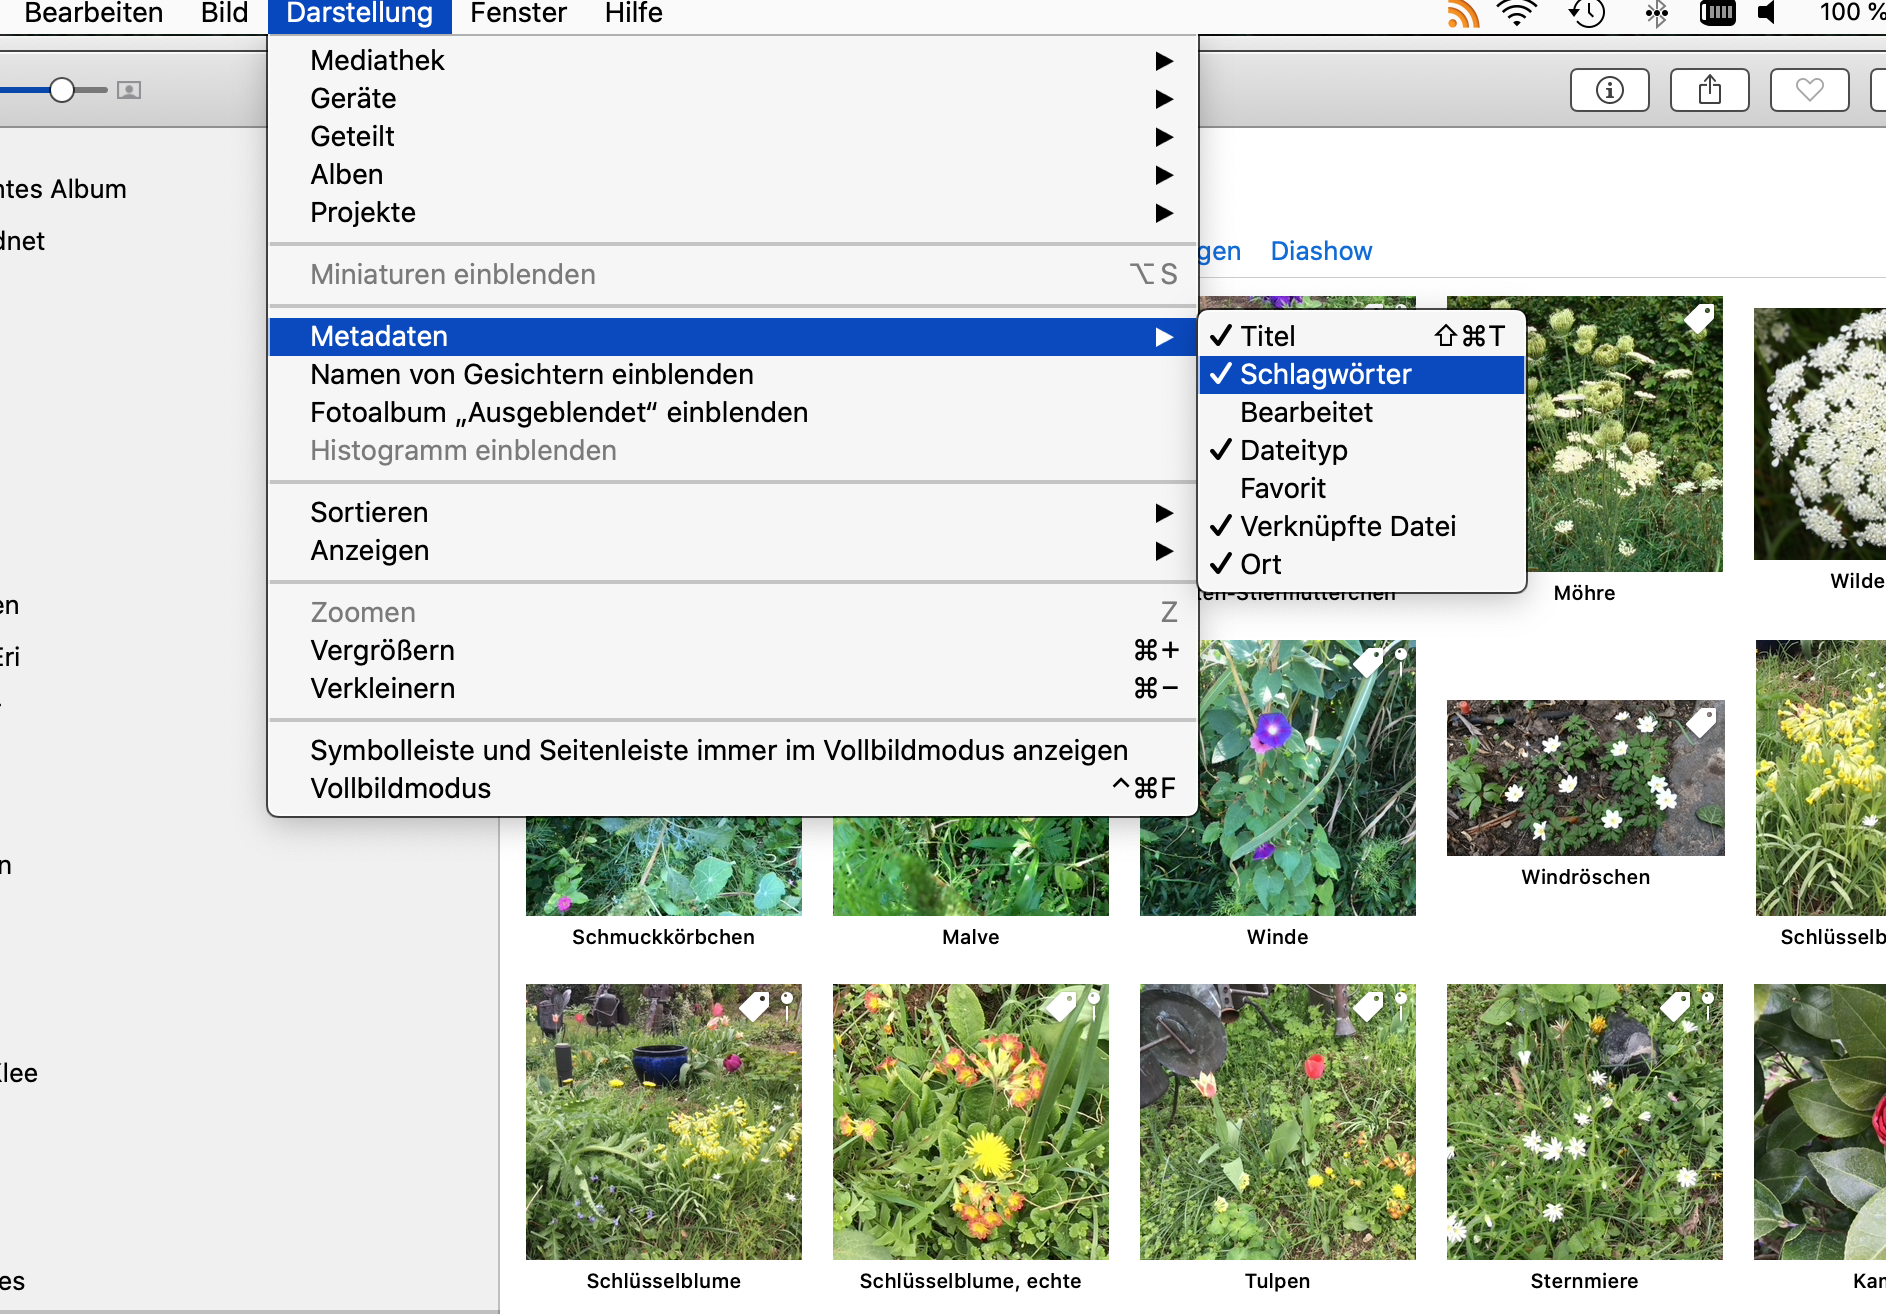1886x1314 pixels.
Task: Click the volume speaker icon
Action: pyautogui.click(x=1767, y=14)
